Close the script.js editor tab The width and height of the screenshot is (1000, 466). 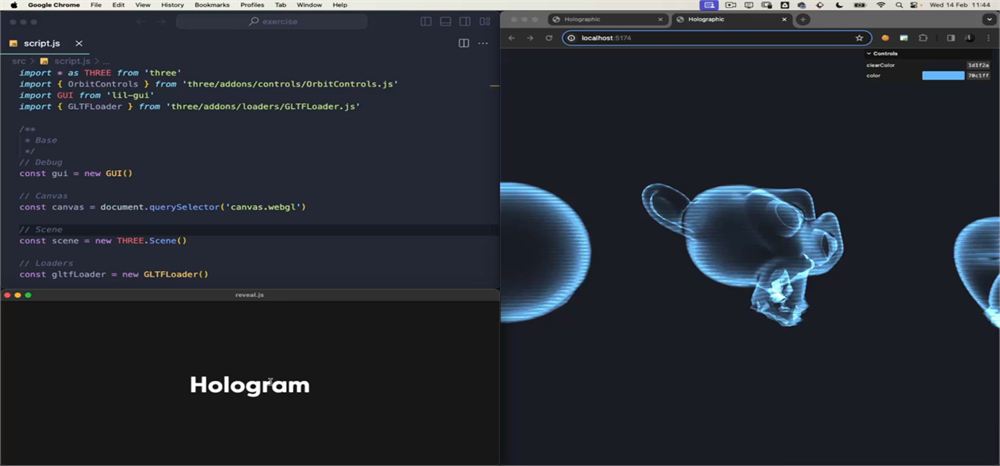(79, 43)
